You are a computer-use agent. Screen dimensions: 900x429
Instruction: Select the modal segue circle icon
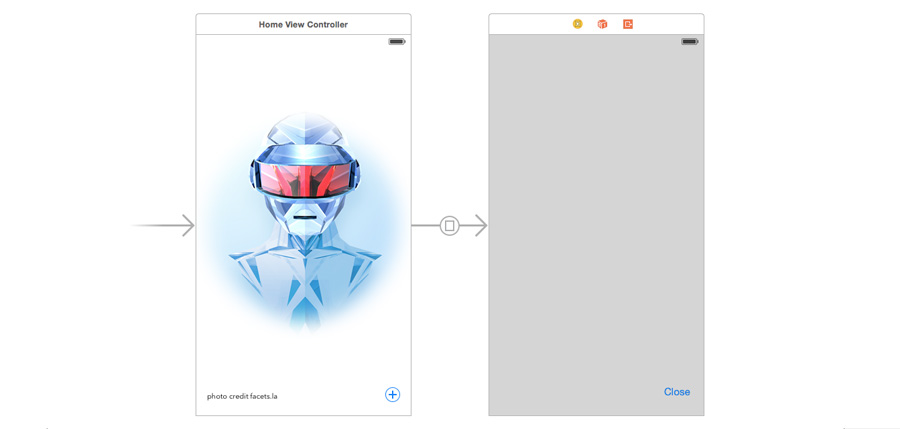pyautogui.click(x=449, y=226)
